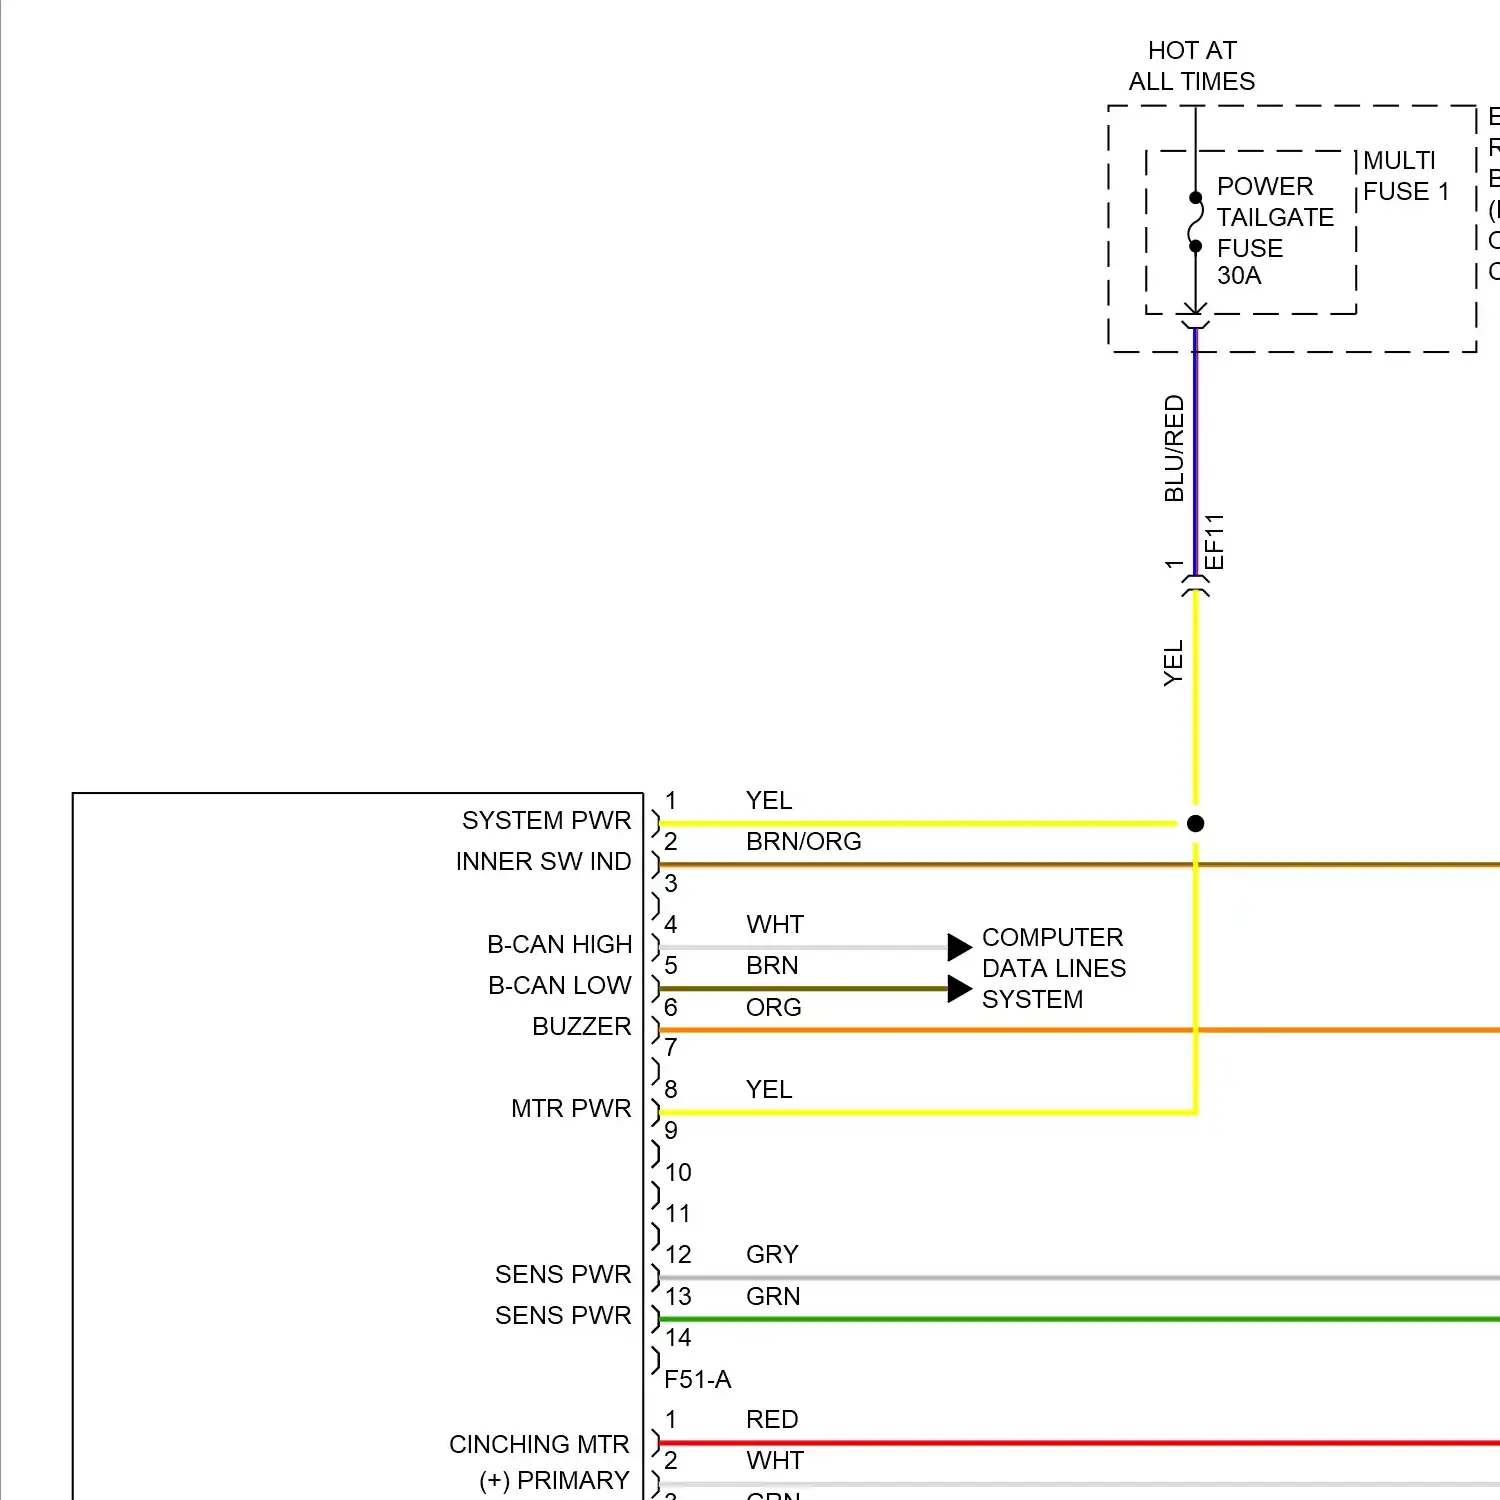Click the "CINCHING MTR" terminal label
Viewport: 1500px width, 1500px height.
(x=539, y=1445)
